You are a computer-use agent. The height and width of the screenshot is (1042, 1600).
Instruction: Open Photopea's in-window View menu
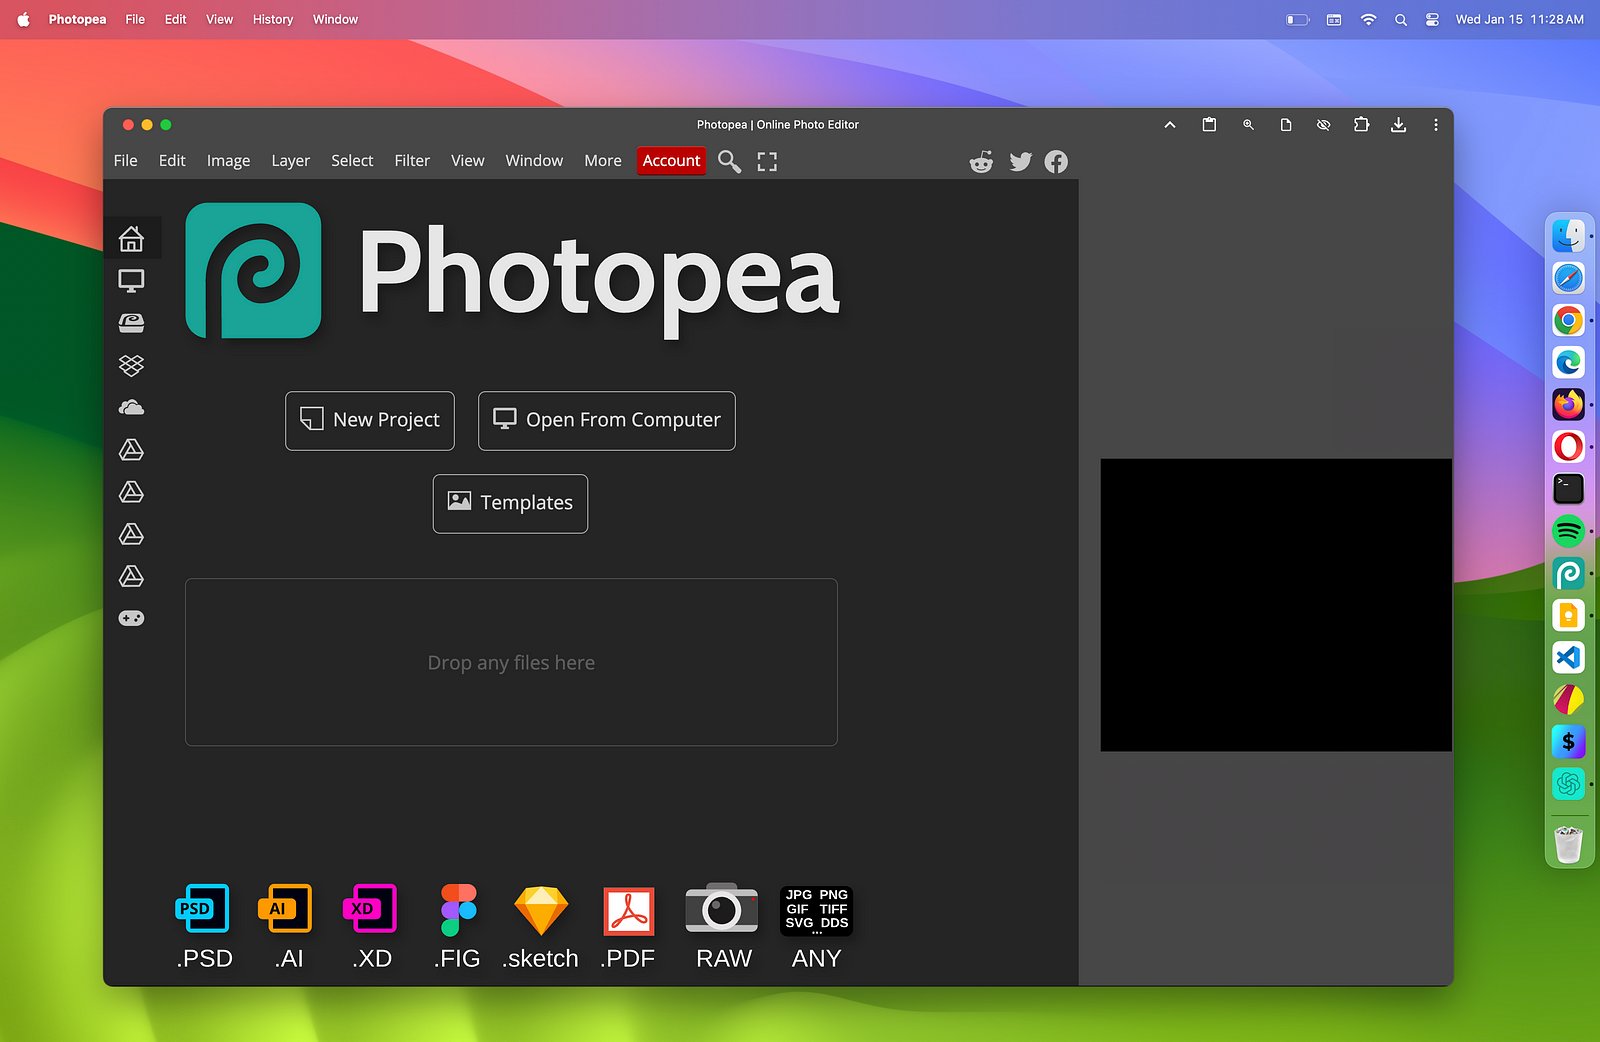[x=467, y=161]
